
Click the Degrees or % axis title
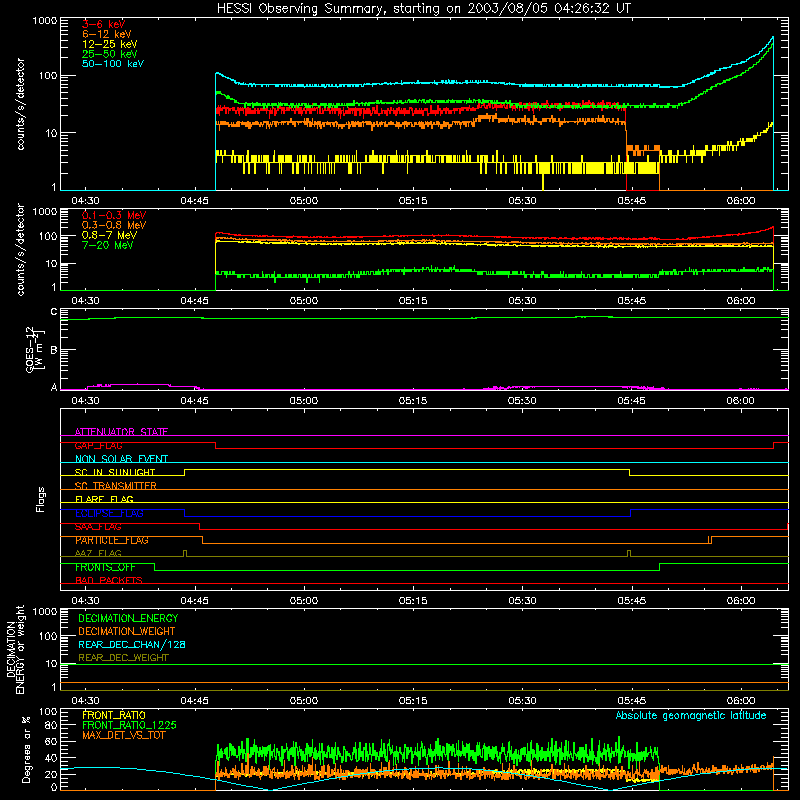pyautogui.click(x=26, y=749)
